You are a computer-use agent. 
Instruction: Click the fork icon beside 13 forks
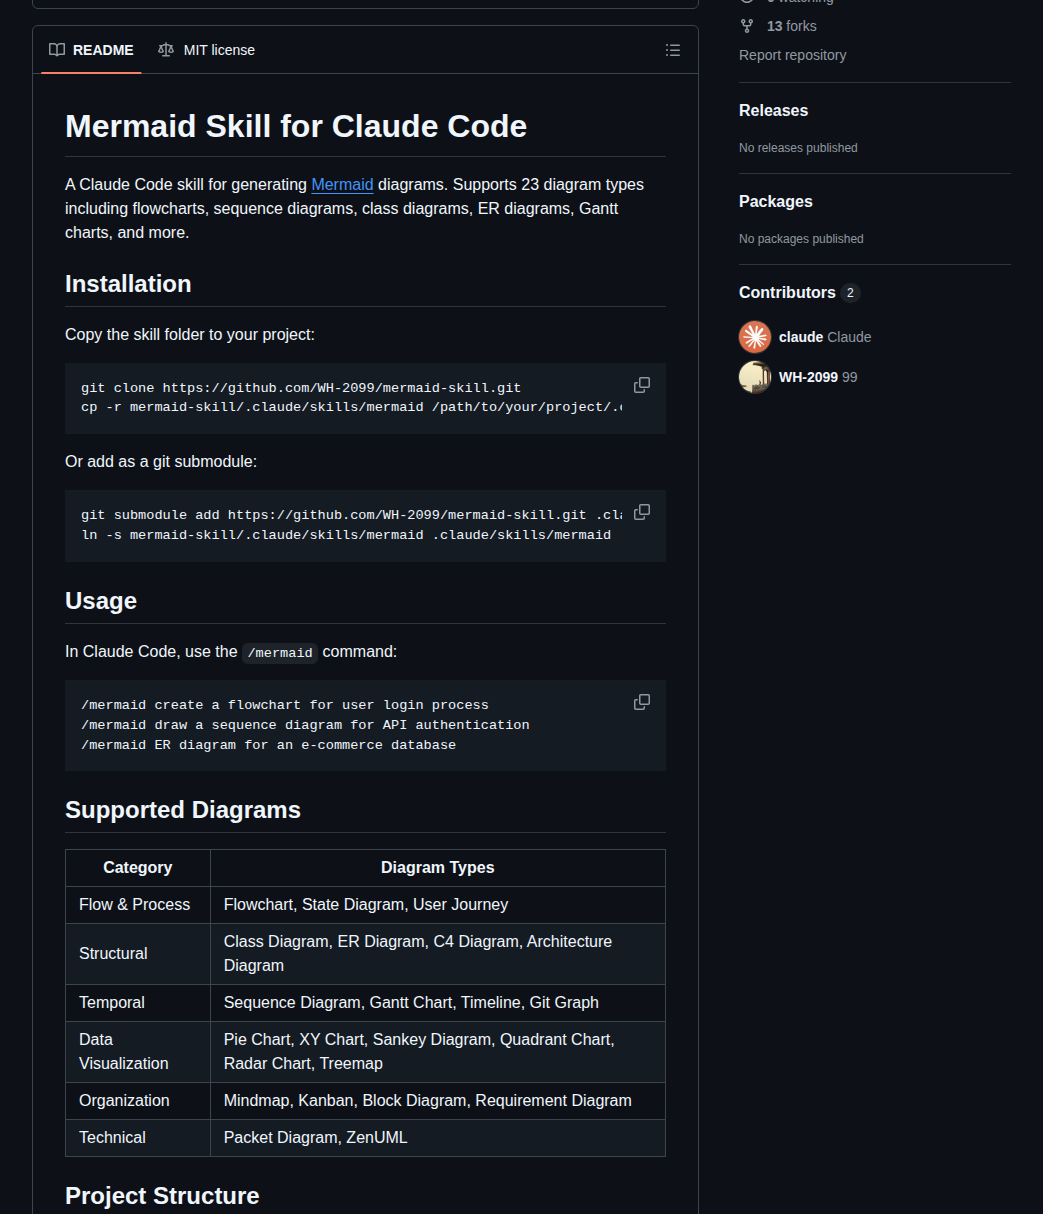(747, 26)
